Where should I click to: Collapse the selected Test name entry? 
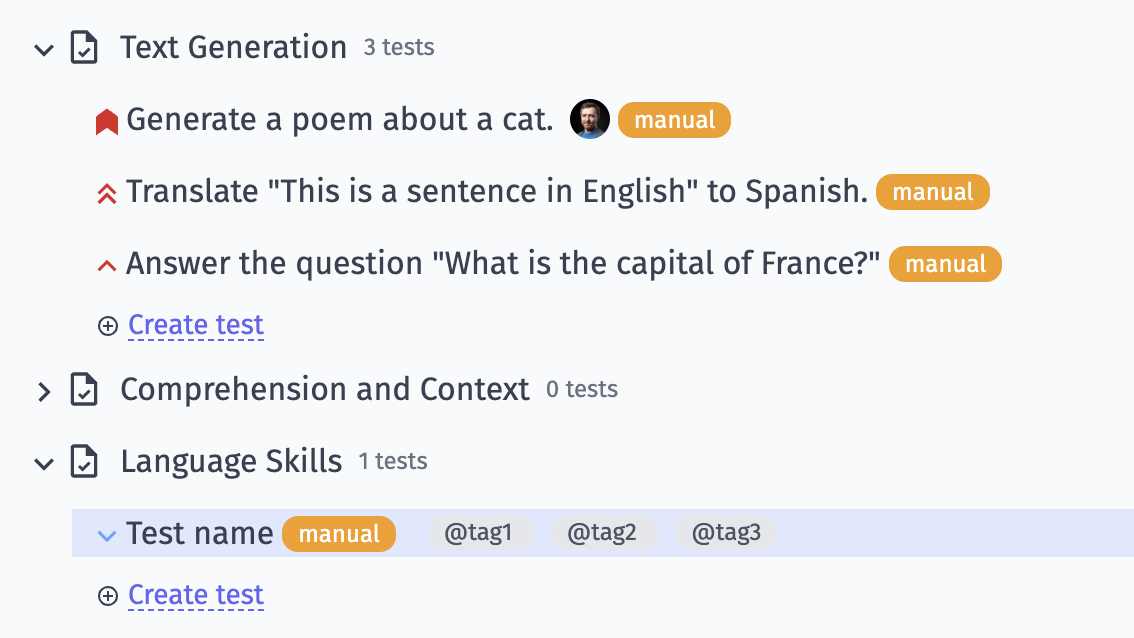click(106, 534)
